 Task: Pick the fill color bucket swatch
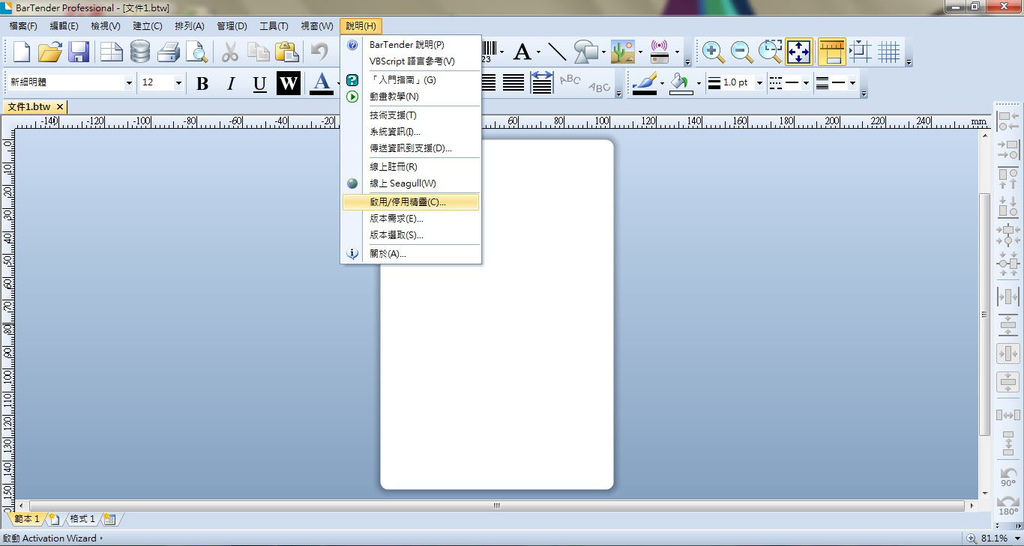point(680,83)
